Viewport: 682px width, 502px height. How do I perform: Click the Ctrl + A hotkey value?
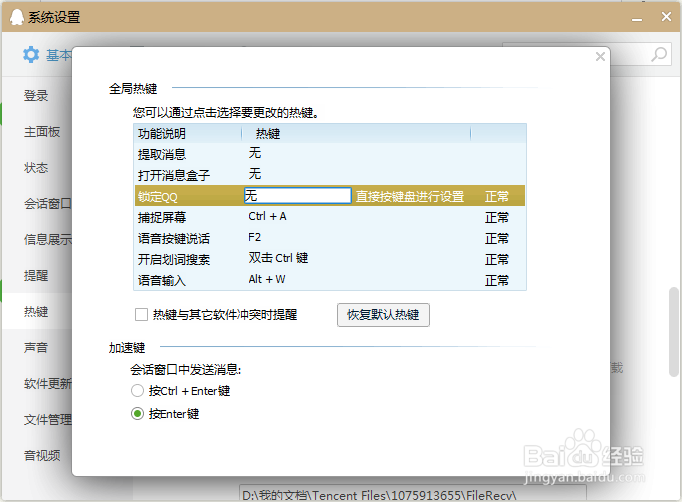pyautogui.click(x=267, y=216)
